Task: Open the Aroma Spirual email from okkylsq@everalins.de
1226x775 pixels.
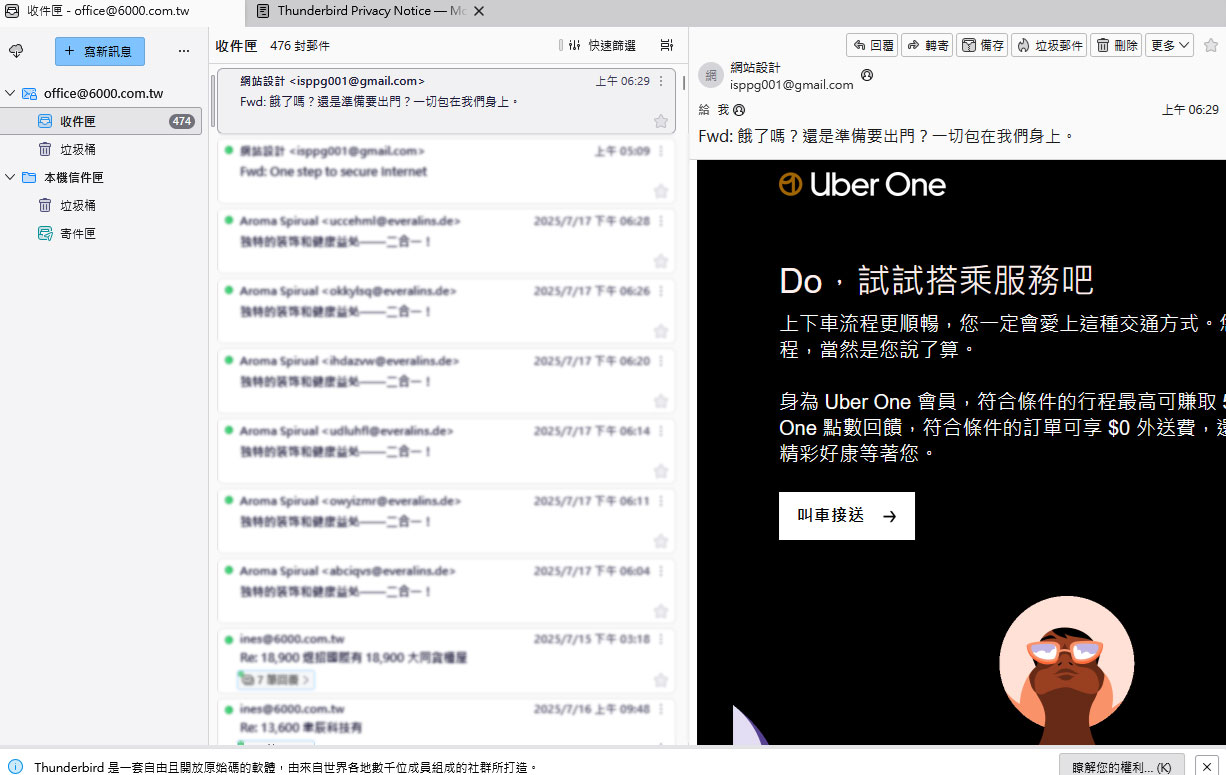Action: coord(446,311)
